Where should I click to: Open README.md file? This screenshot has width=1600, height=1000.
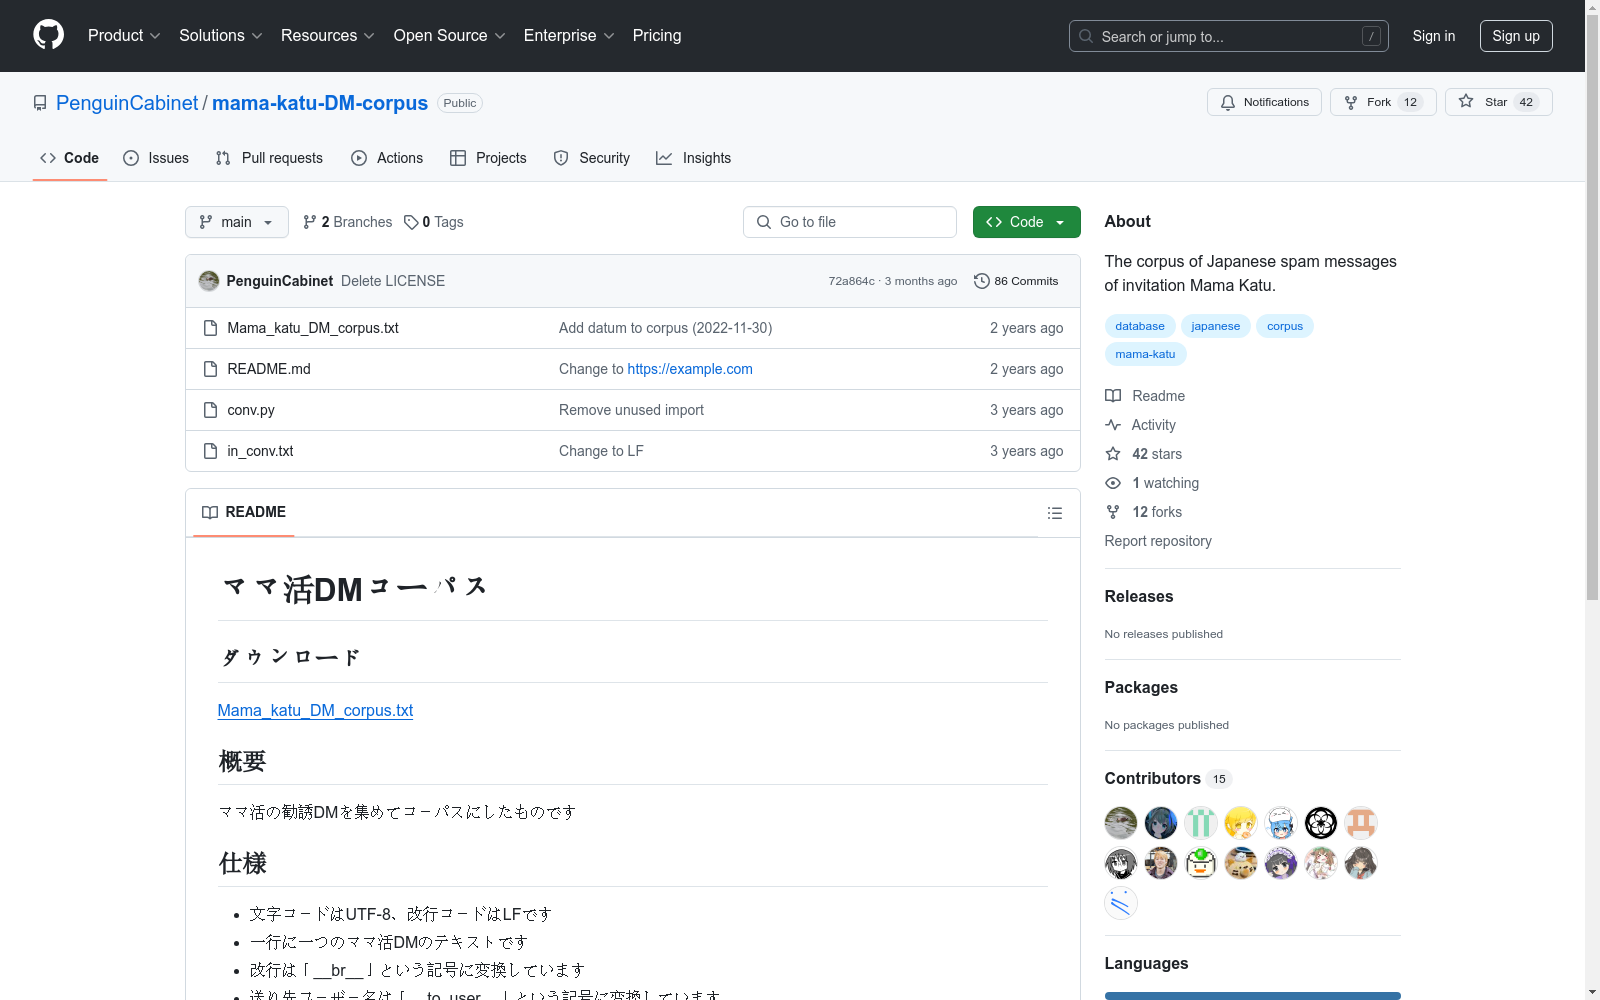point(269,369)
